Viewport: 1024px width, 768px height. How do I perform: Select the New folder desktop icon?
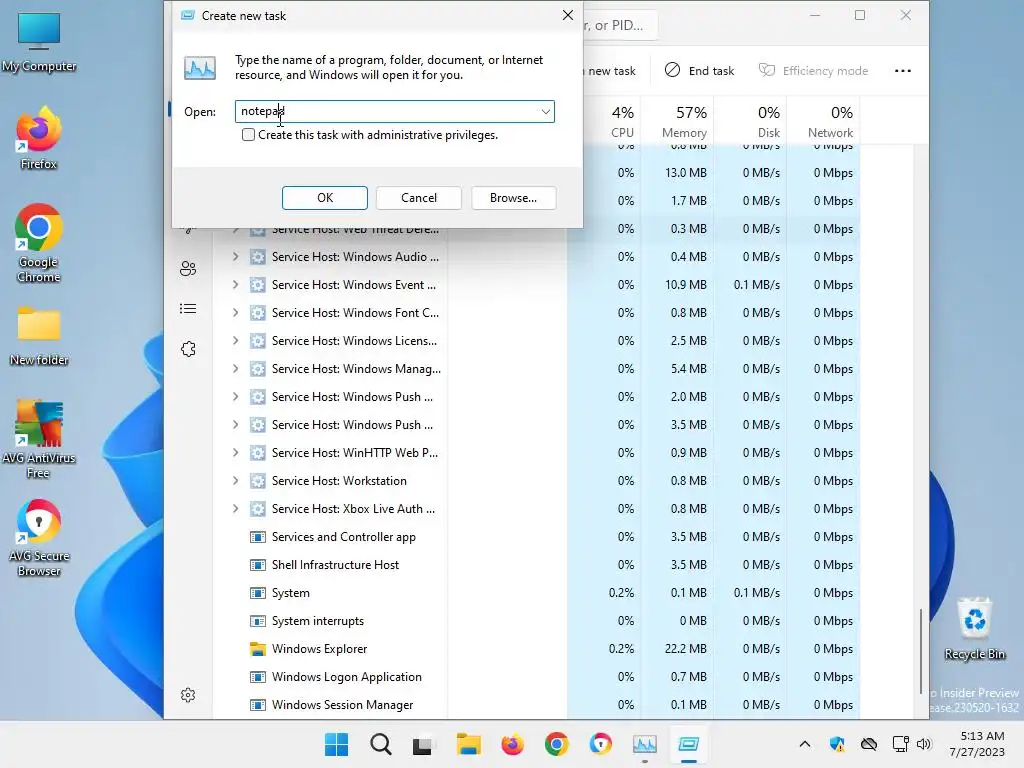point(39,336)
